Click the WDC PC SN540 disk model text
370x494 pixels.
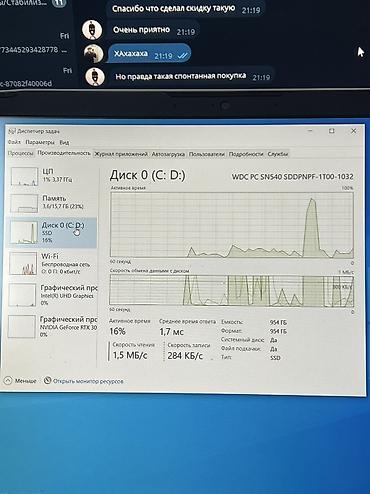pyautogui.click(x=293, y=177)
